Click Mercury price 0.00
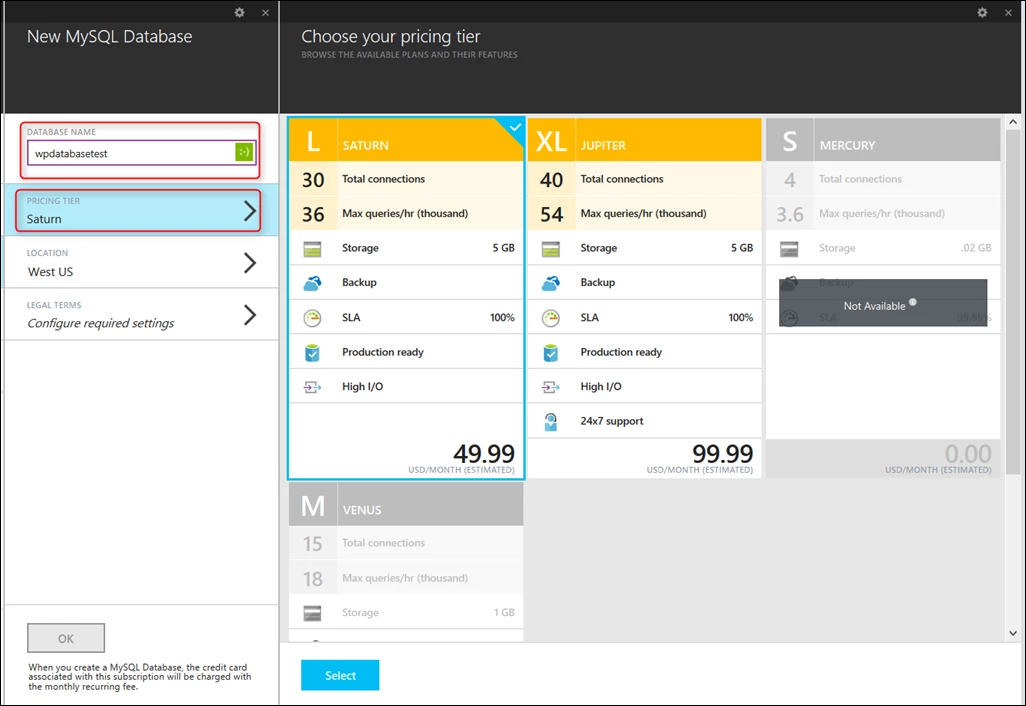The width and height of the screenshot is (1026, 706). tap(968, 453)
